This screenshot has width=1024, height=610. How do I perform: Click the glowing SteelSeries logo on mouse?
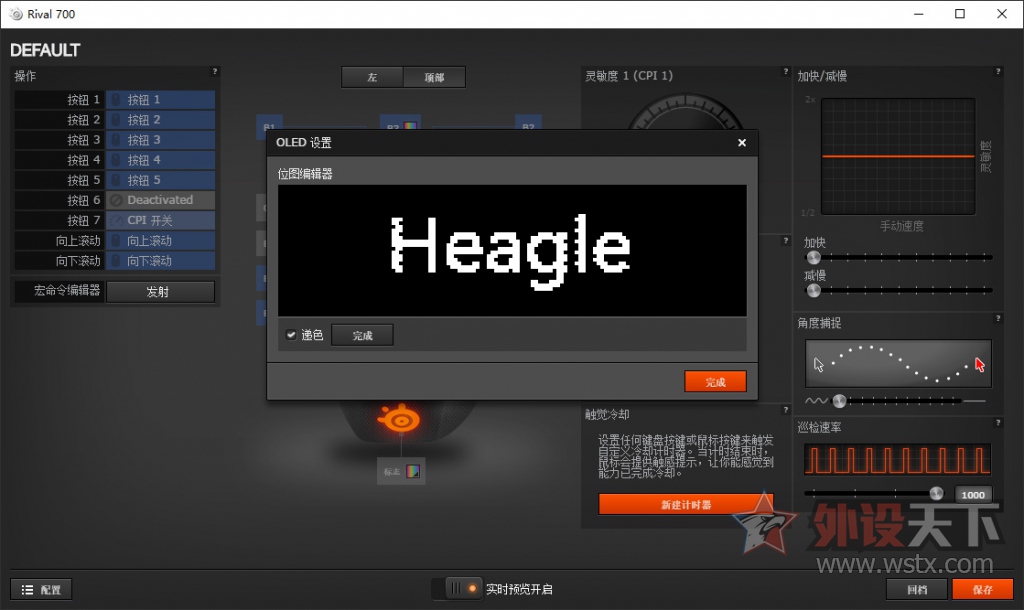tap(396, 420)
